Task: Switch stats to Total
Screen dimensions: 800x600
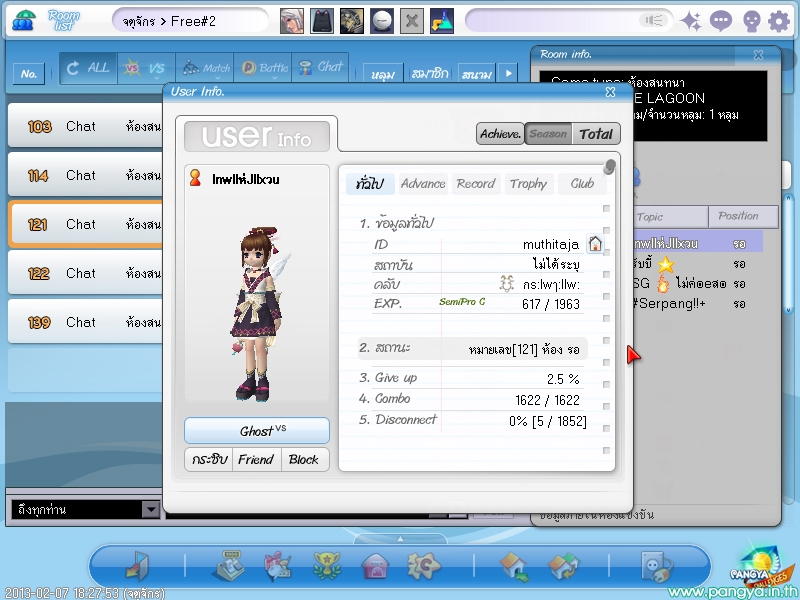Action: [x=596, y=134]
